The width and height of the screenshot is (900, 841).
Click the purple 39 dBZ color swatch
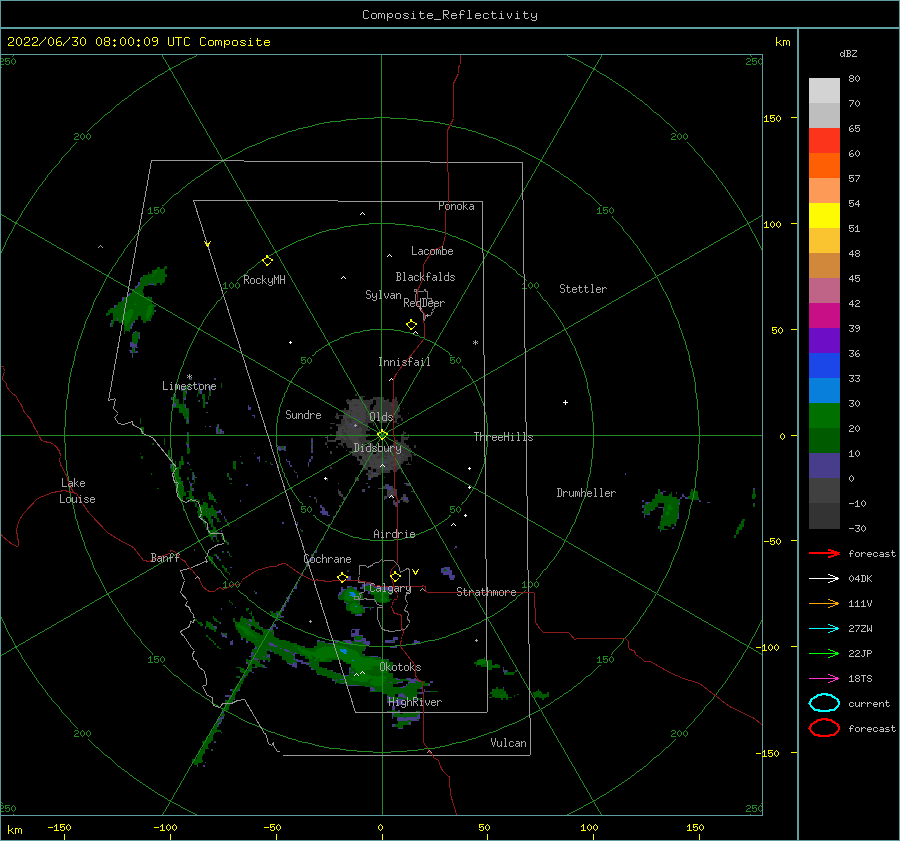(824, 340)
